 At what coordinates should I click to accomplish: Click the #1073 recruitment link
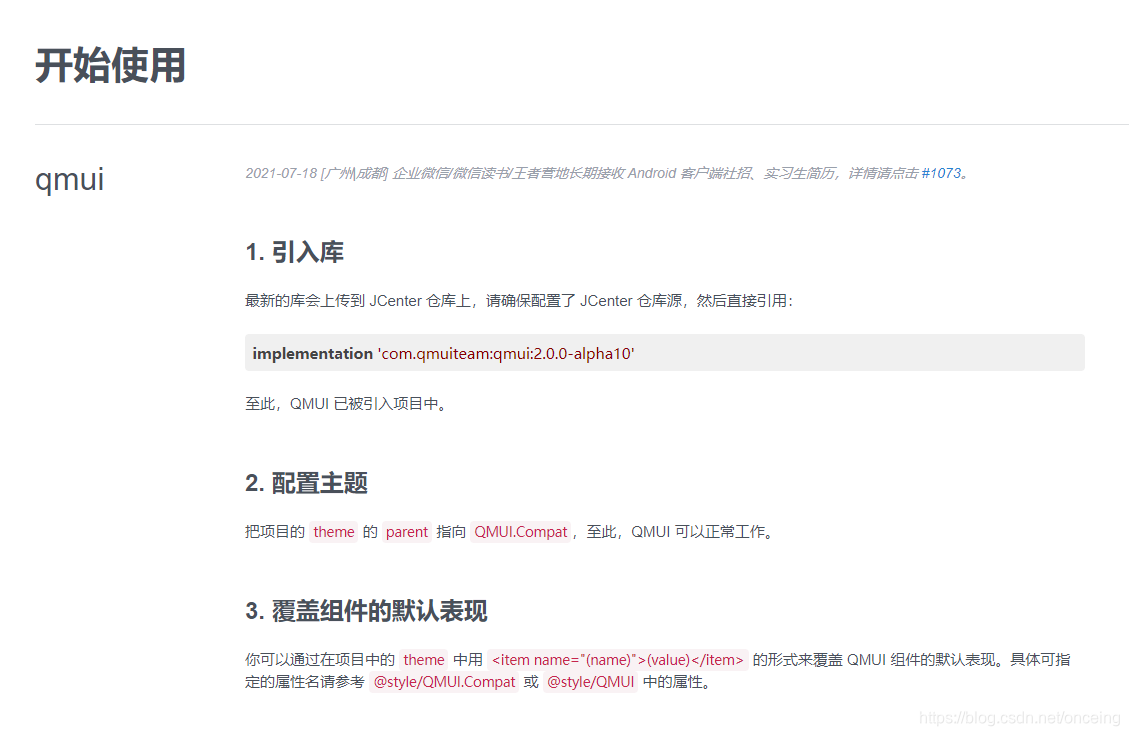pyautogui.click(x=944, y=173)
